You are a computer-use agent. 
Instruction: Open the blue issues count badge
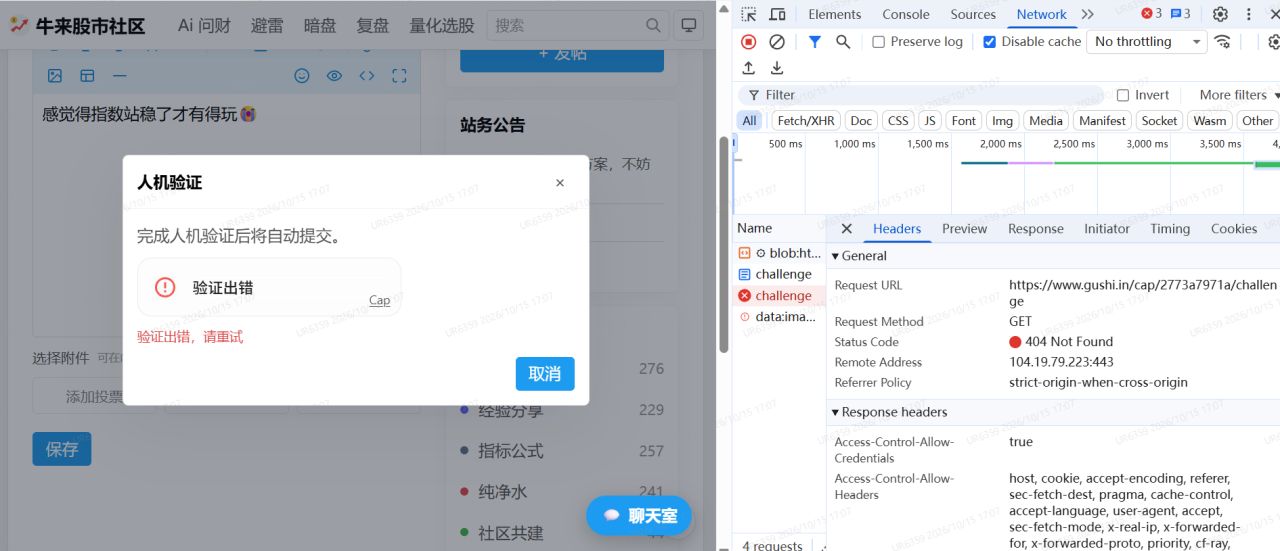tap(1180, 14)
